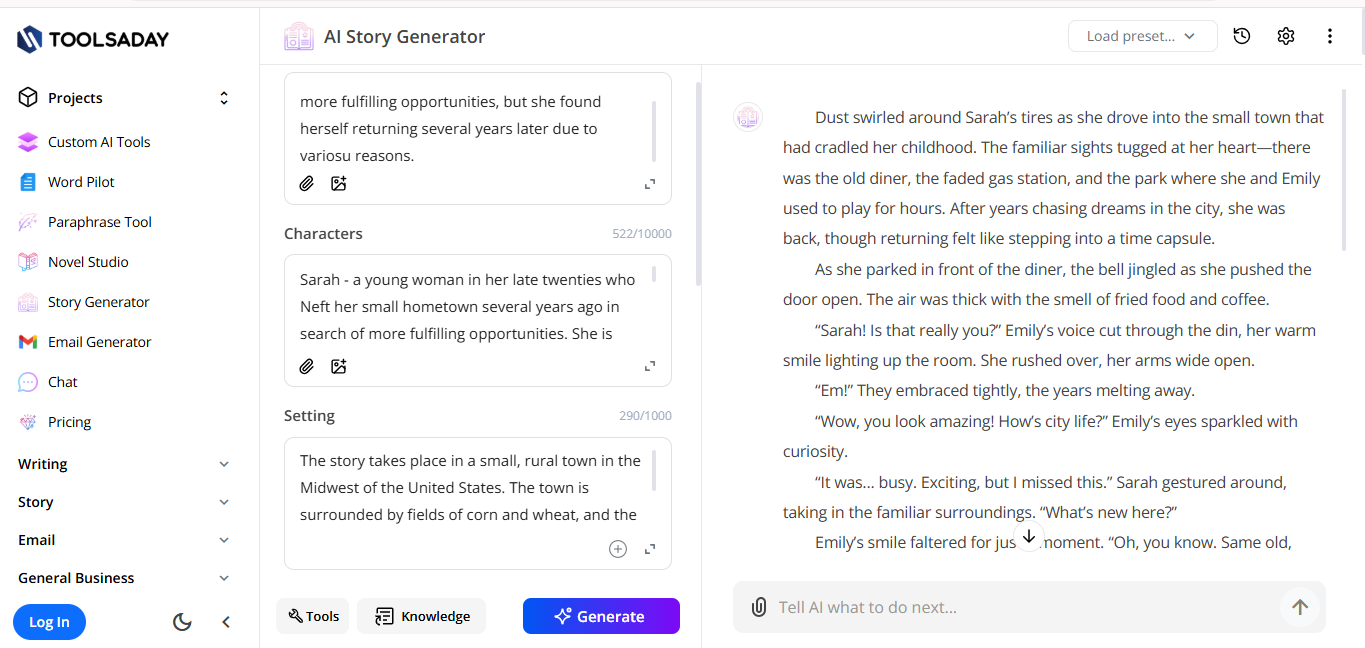Screen dimensions: 1365x648
Task: Click the Generate button
Action: pyautogui.click(x=601, y=616)
